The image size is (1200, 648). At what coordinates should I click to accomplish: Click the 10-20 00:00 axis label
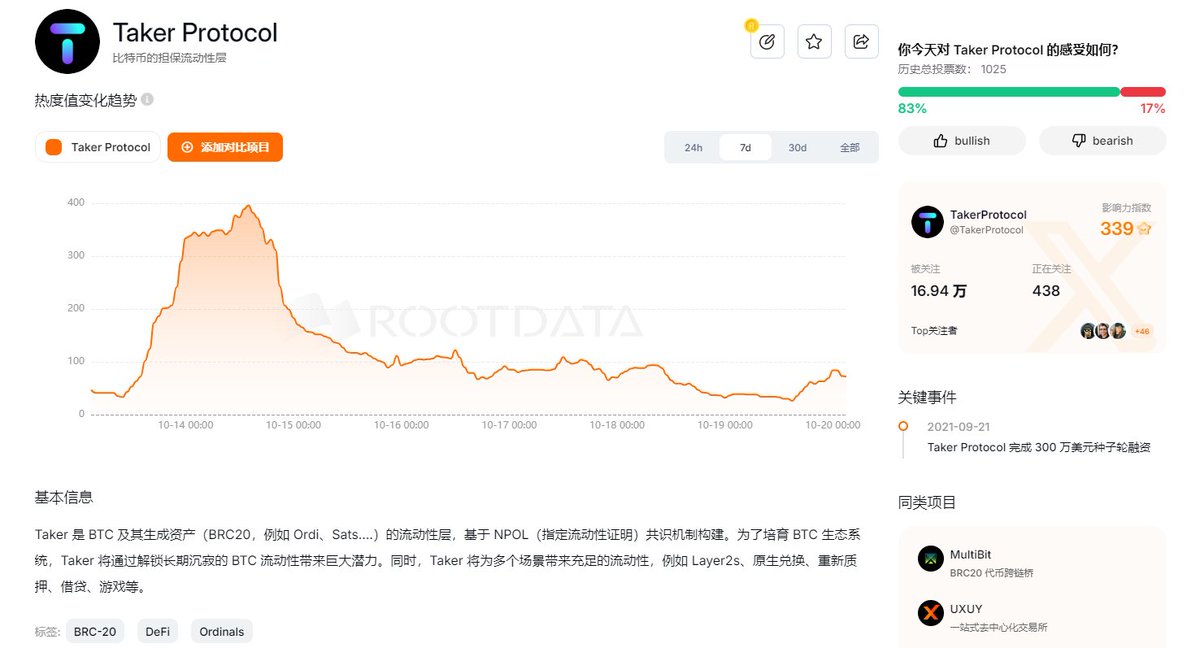tap(833, 425)
